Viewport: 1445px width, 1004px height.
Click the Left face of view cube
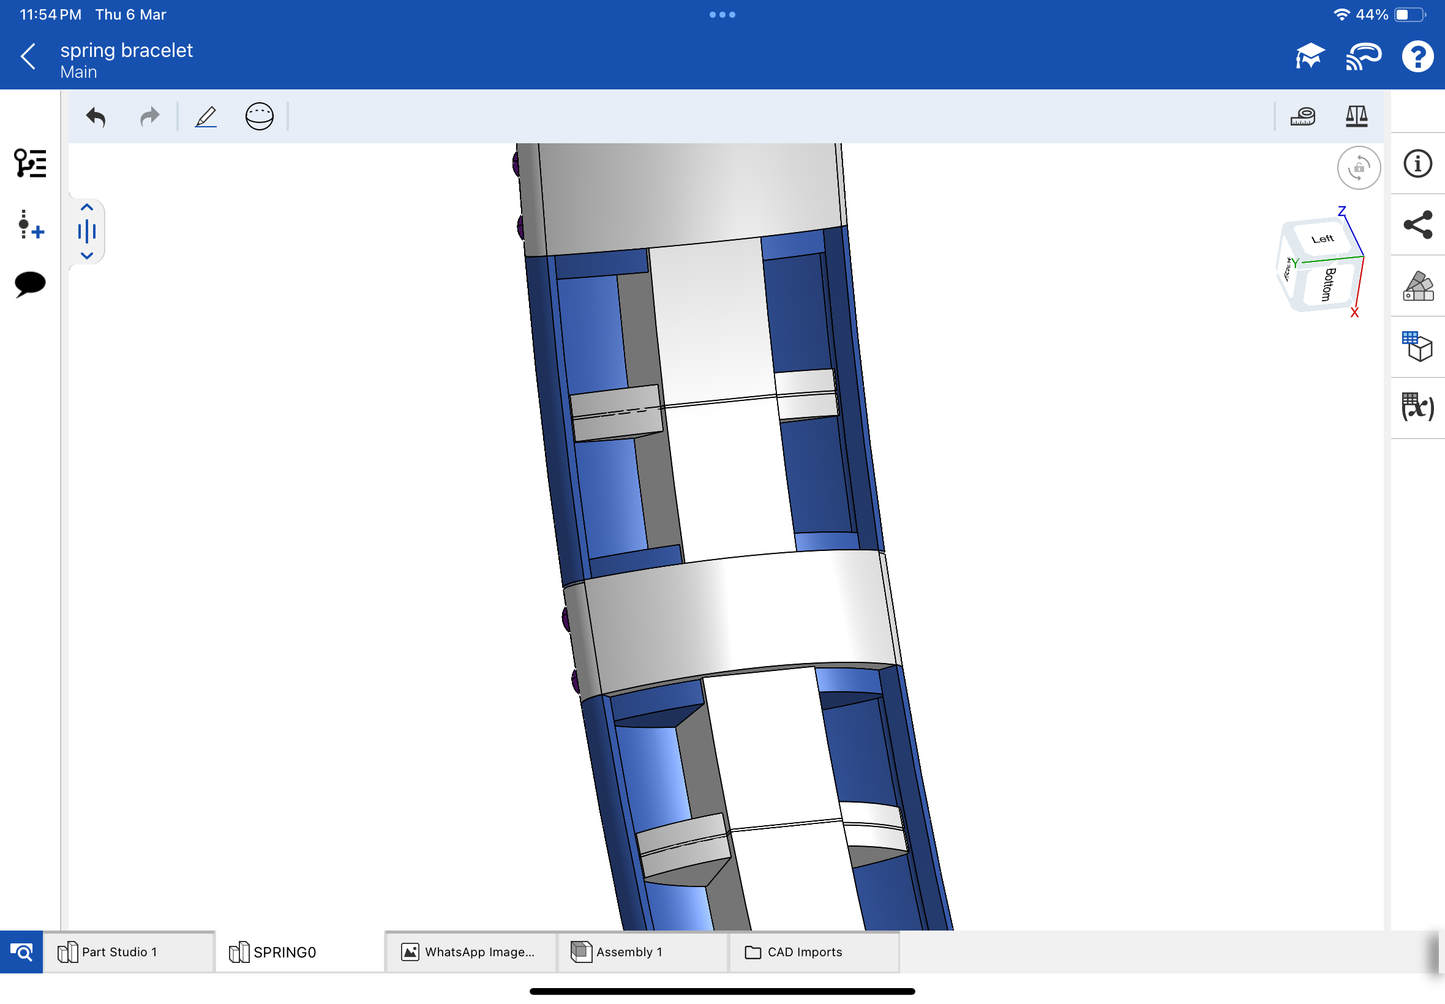tap(1322, 239)
